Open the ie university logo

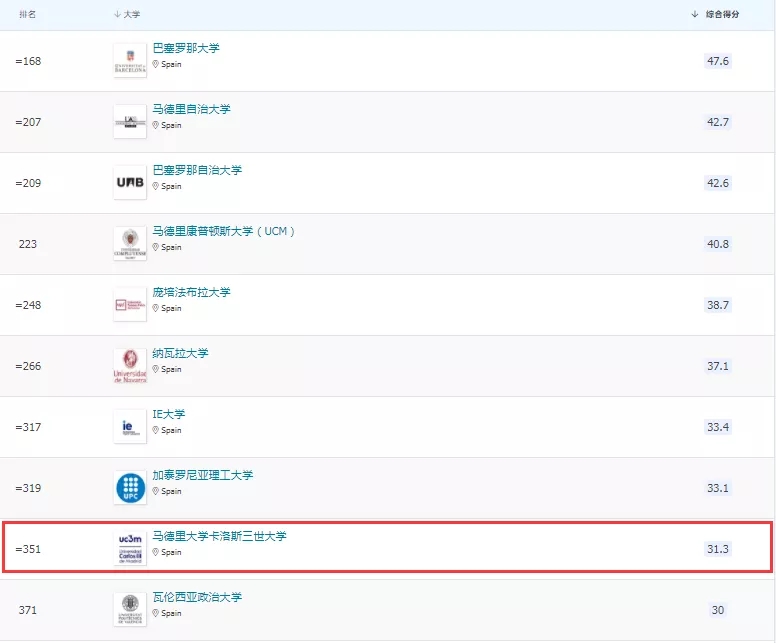130,427
